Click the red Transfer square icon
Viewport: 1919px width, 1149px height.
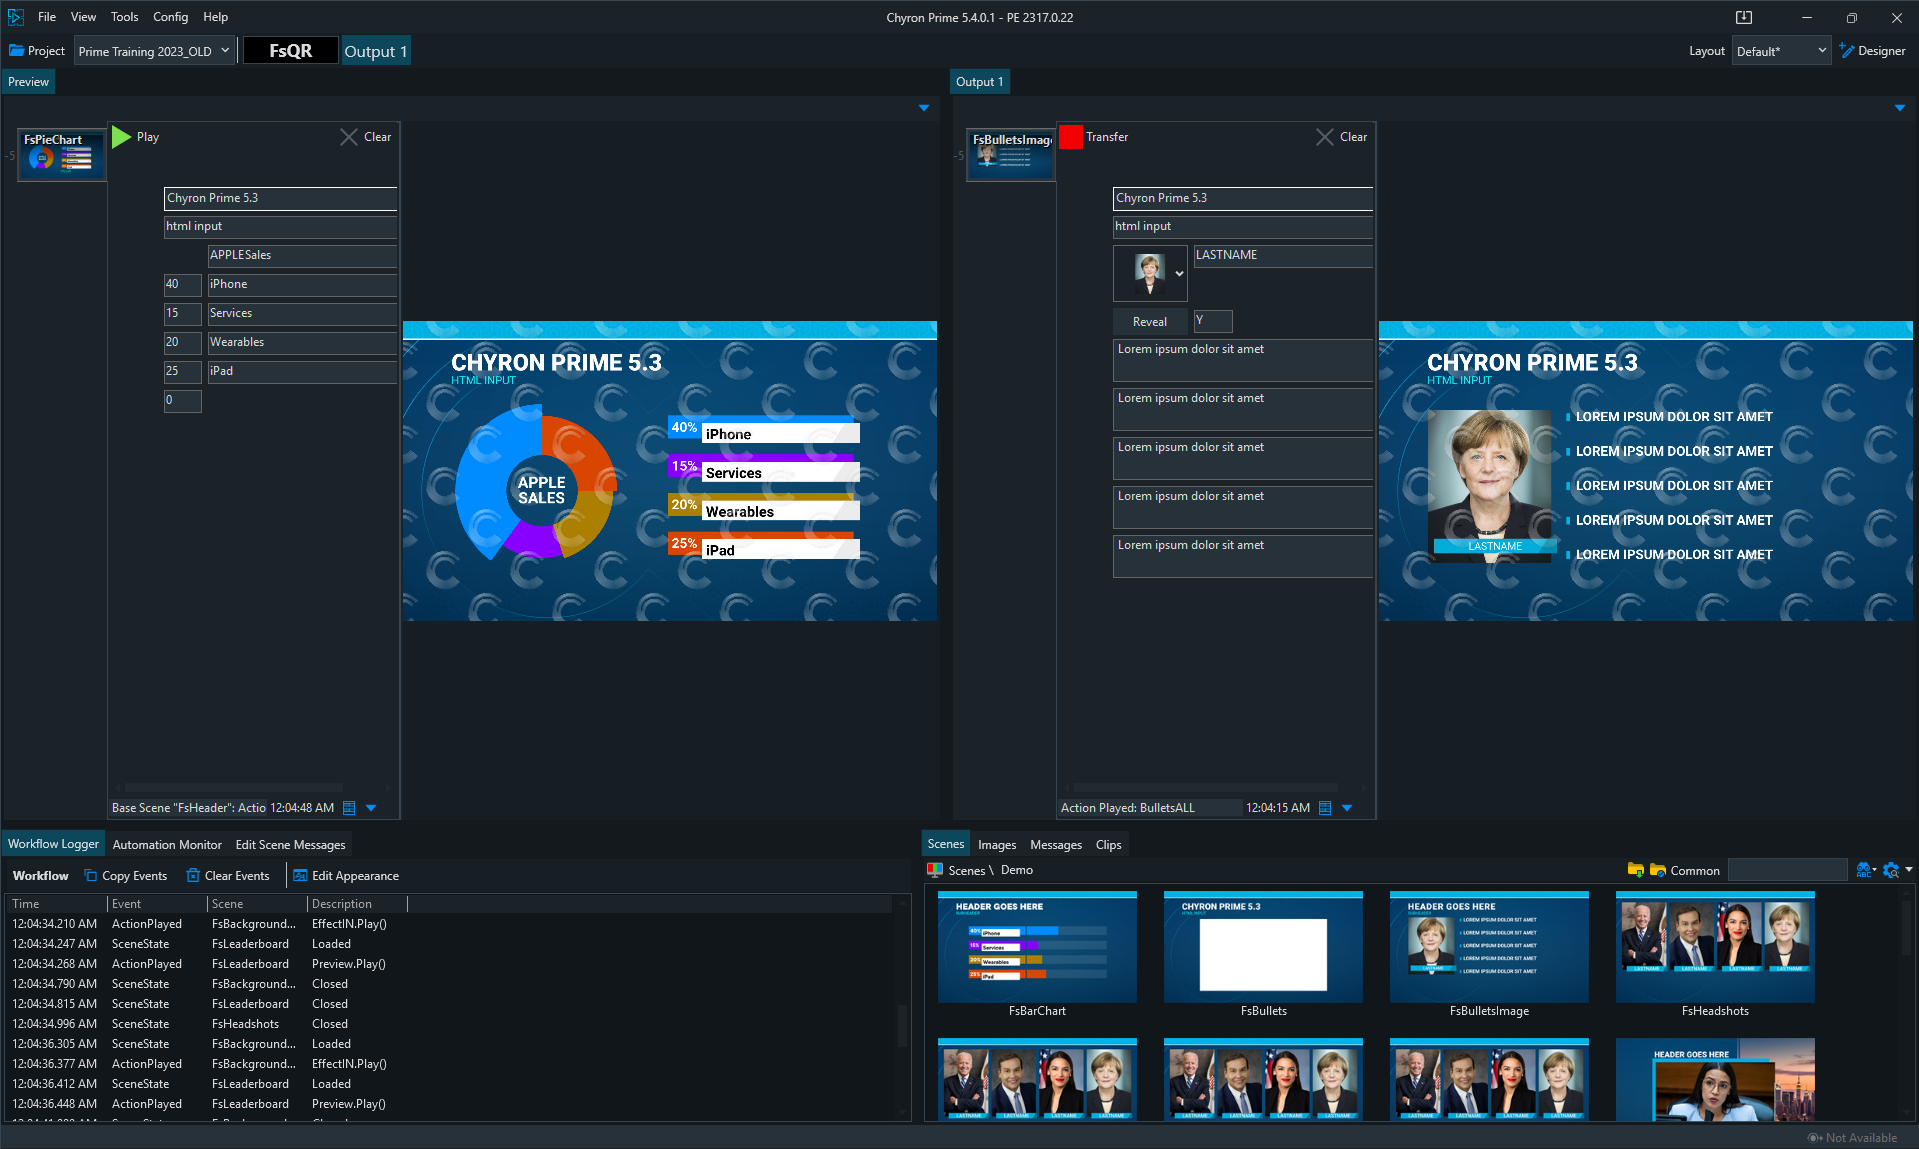click(x=1071, y=137)
